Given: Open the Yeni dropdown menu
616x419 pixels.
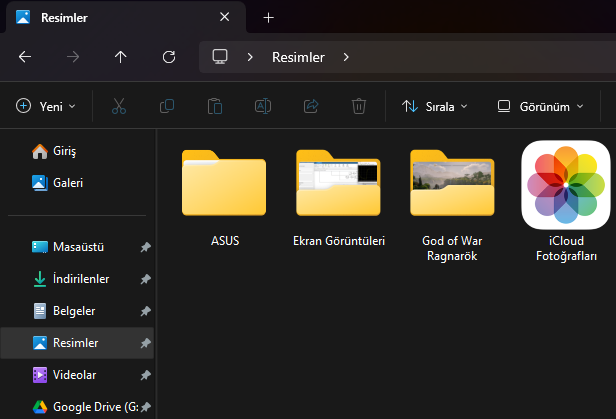Looking at the screenshot, I should click(x=46, y=106).
